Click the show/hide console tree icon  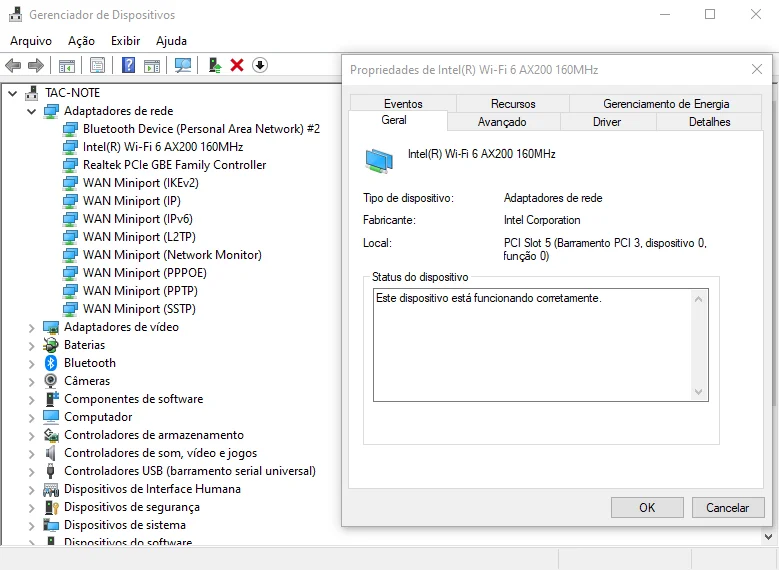tap(67, 65)
